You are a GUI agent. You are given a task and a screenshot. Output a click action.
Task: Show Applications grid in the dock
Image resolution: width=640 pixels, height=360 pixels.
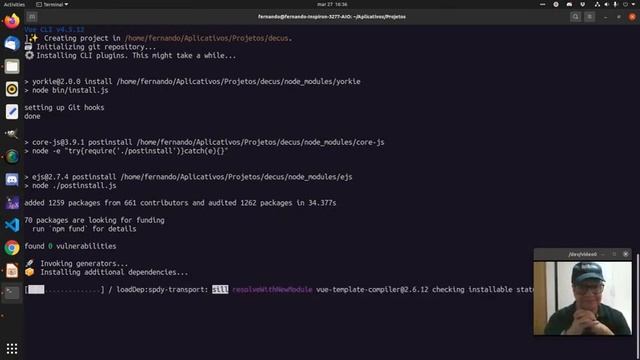tap(12, 349)
